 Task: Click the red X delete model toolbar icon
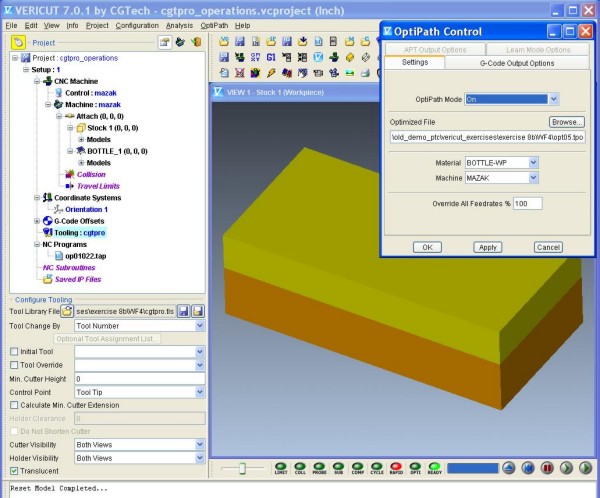(x=240, y=73)
